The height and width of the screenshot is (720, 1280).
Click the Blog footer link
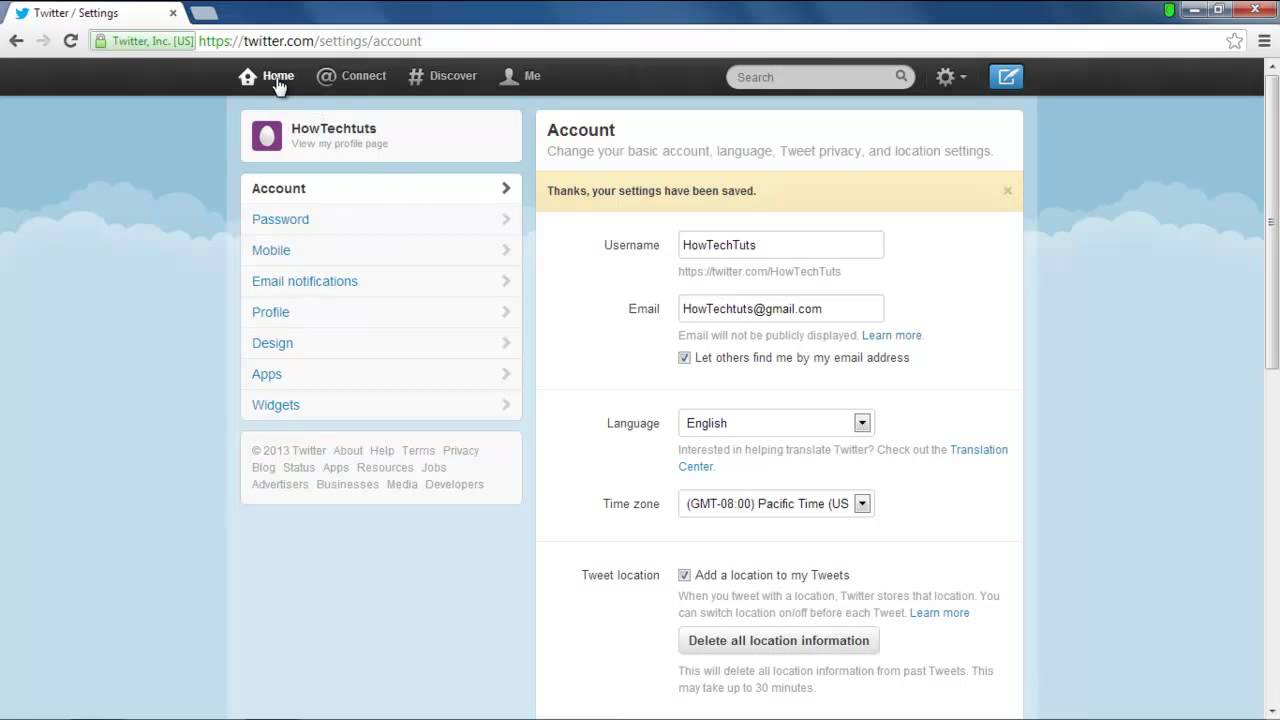263,468
